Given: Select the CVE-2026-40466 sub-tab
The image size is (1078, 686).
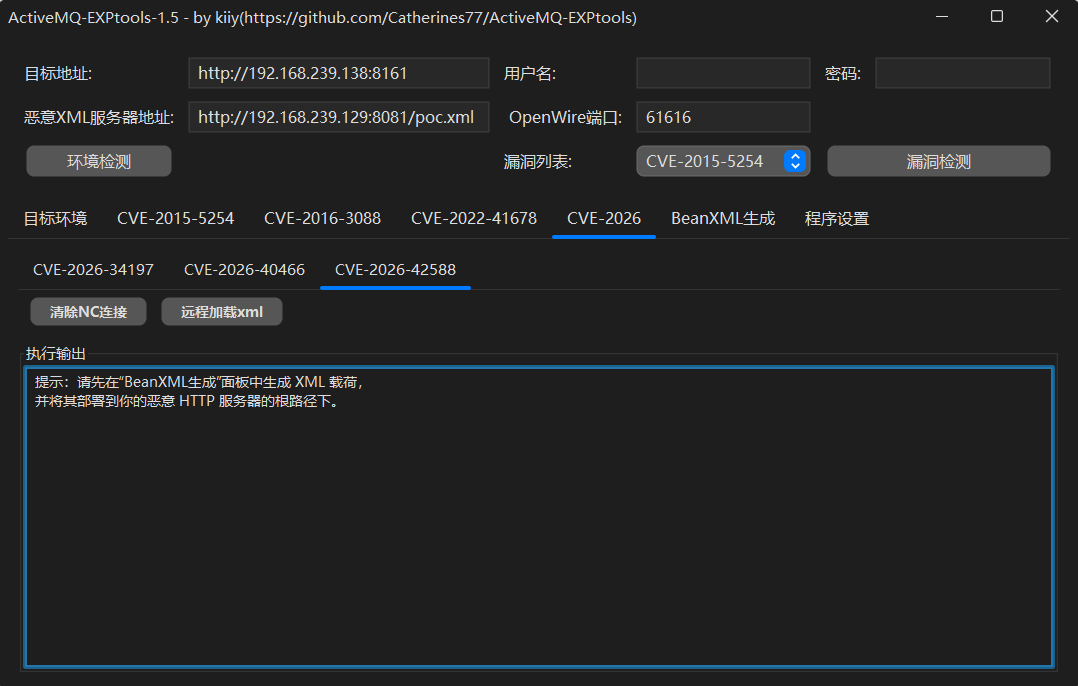Looking at the screenshot, I should pyautogui.click(x=244, y=270).
